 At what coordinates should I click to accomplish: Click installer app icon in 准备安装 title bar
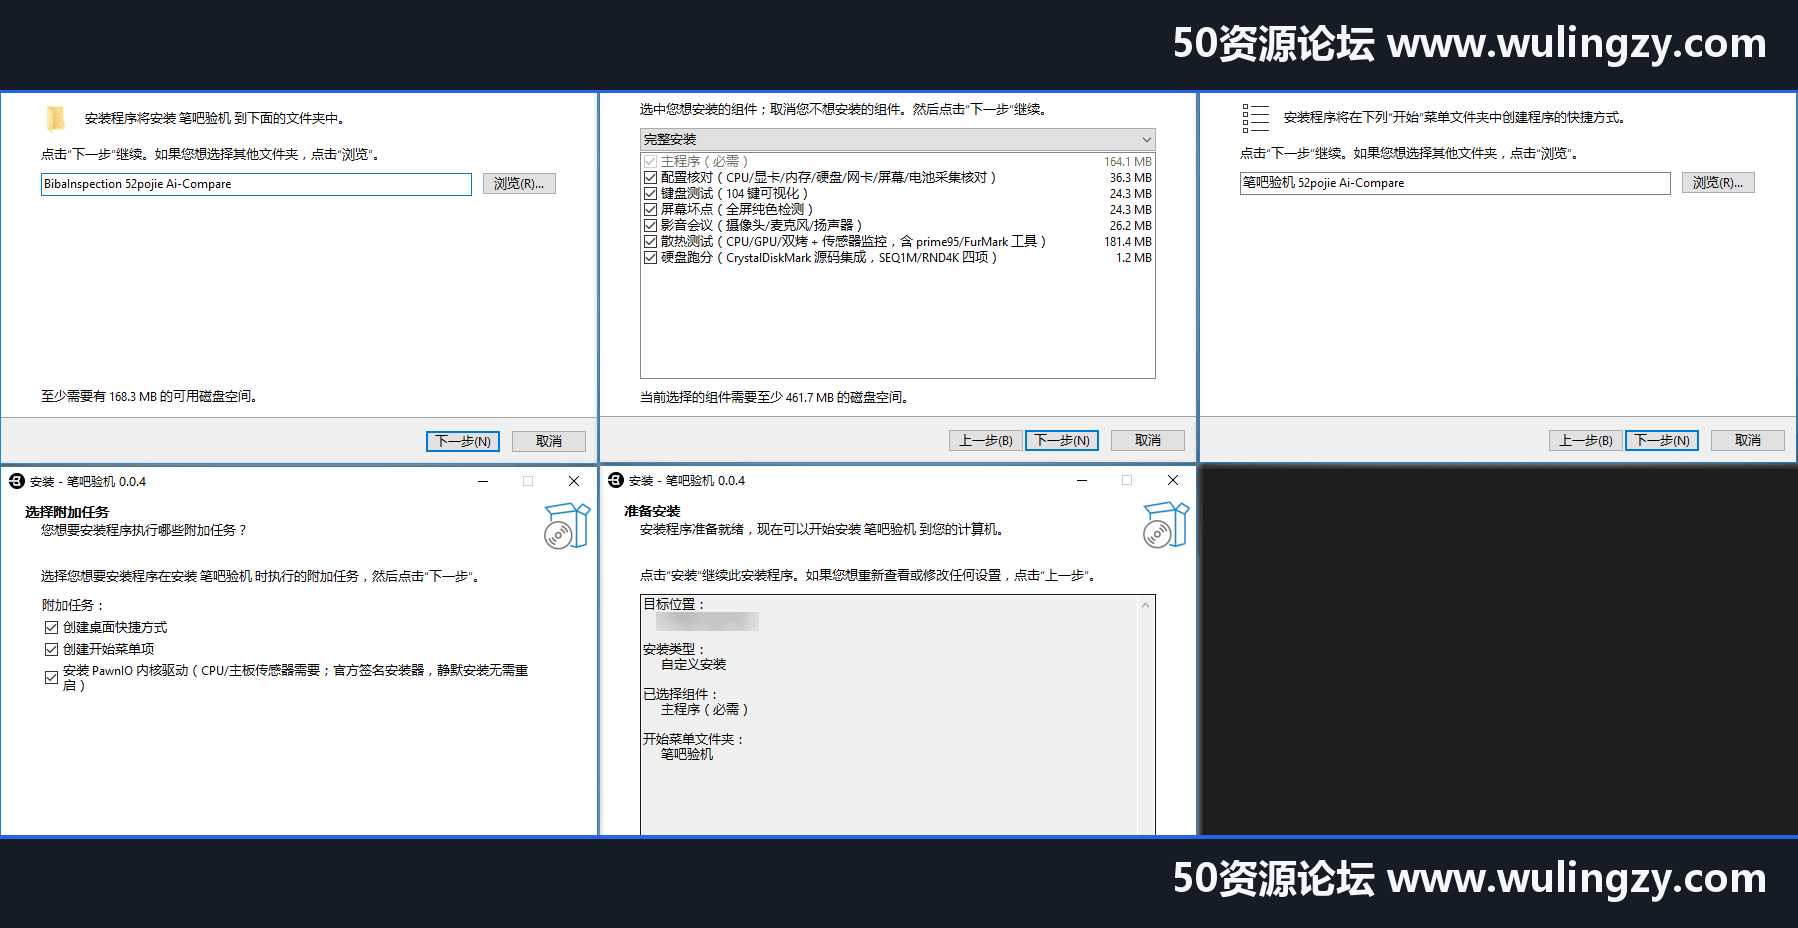click(616, 480)
